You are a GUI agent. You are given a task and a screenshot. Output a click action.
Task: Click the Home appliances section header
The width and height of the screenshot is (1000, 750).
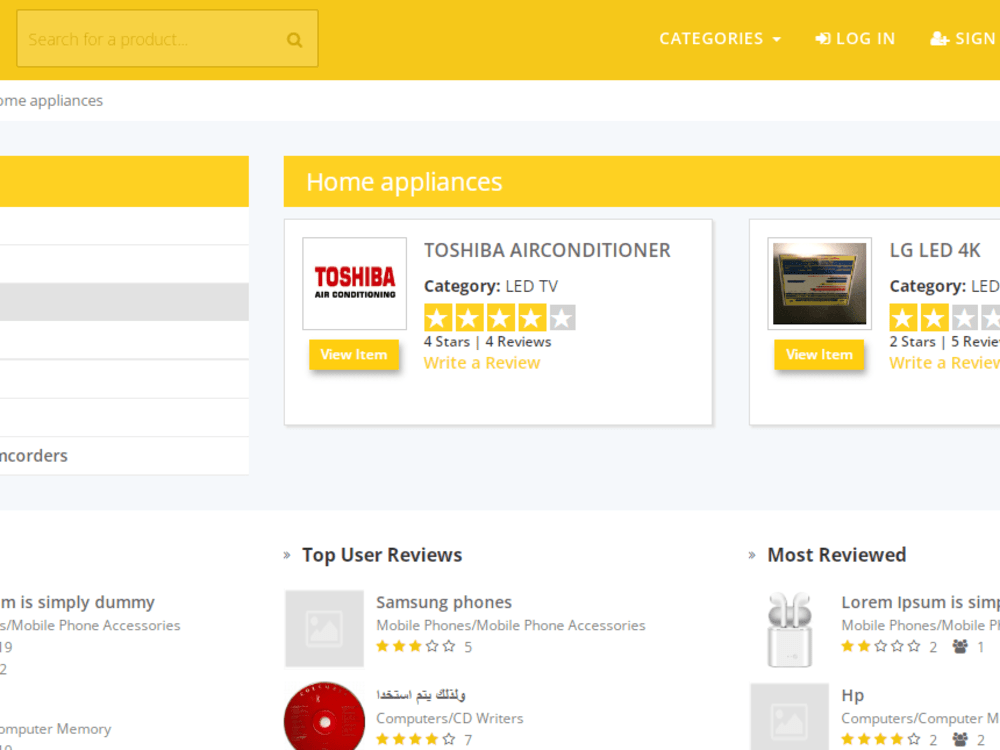click(642, 182)
